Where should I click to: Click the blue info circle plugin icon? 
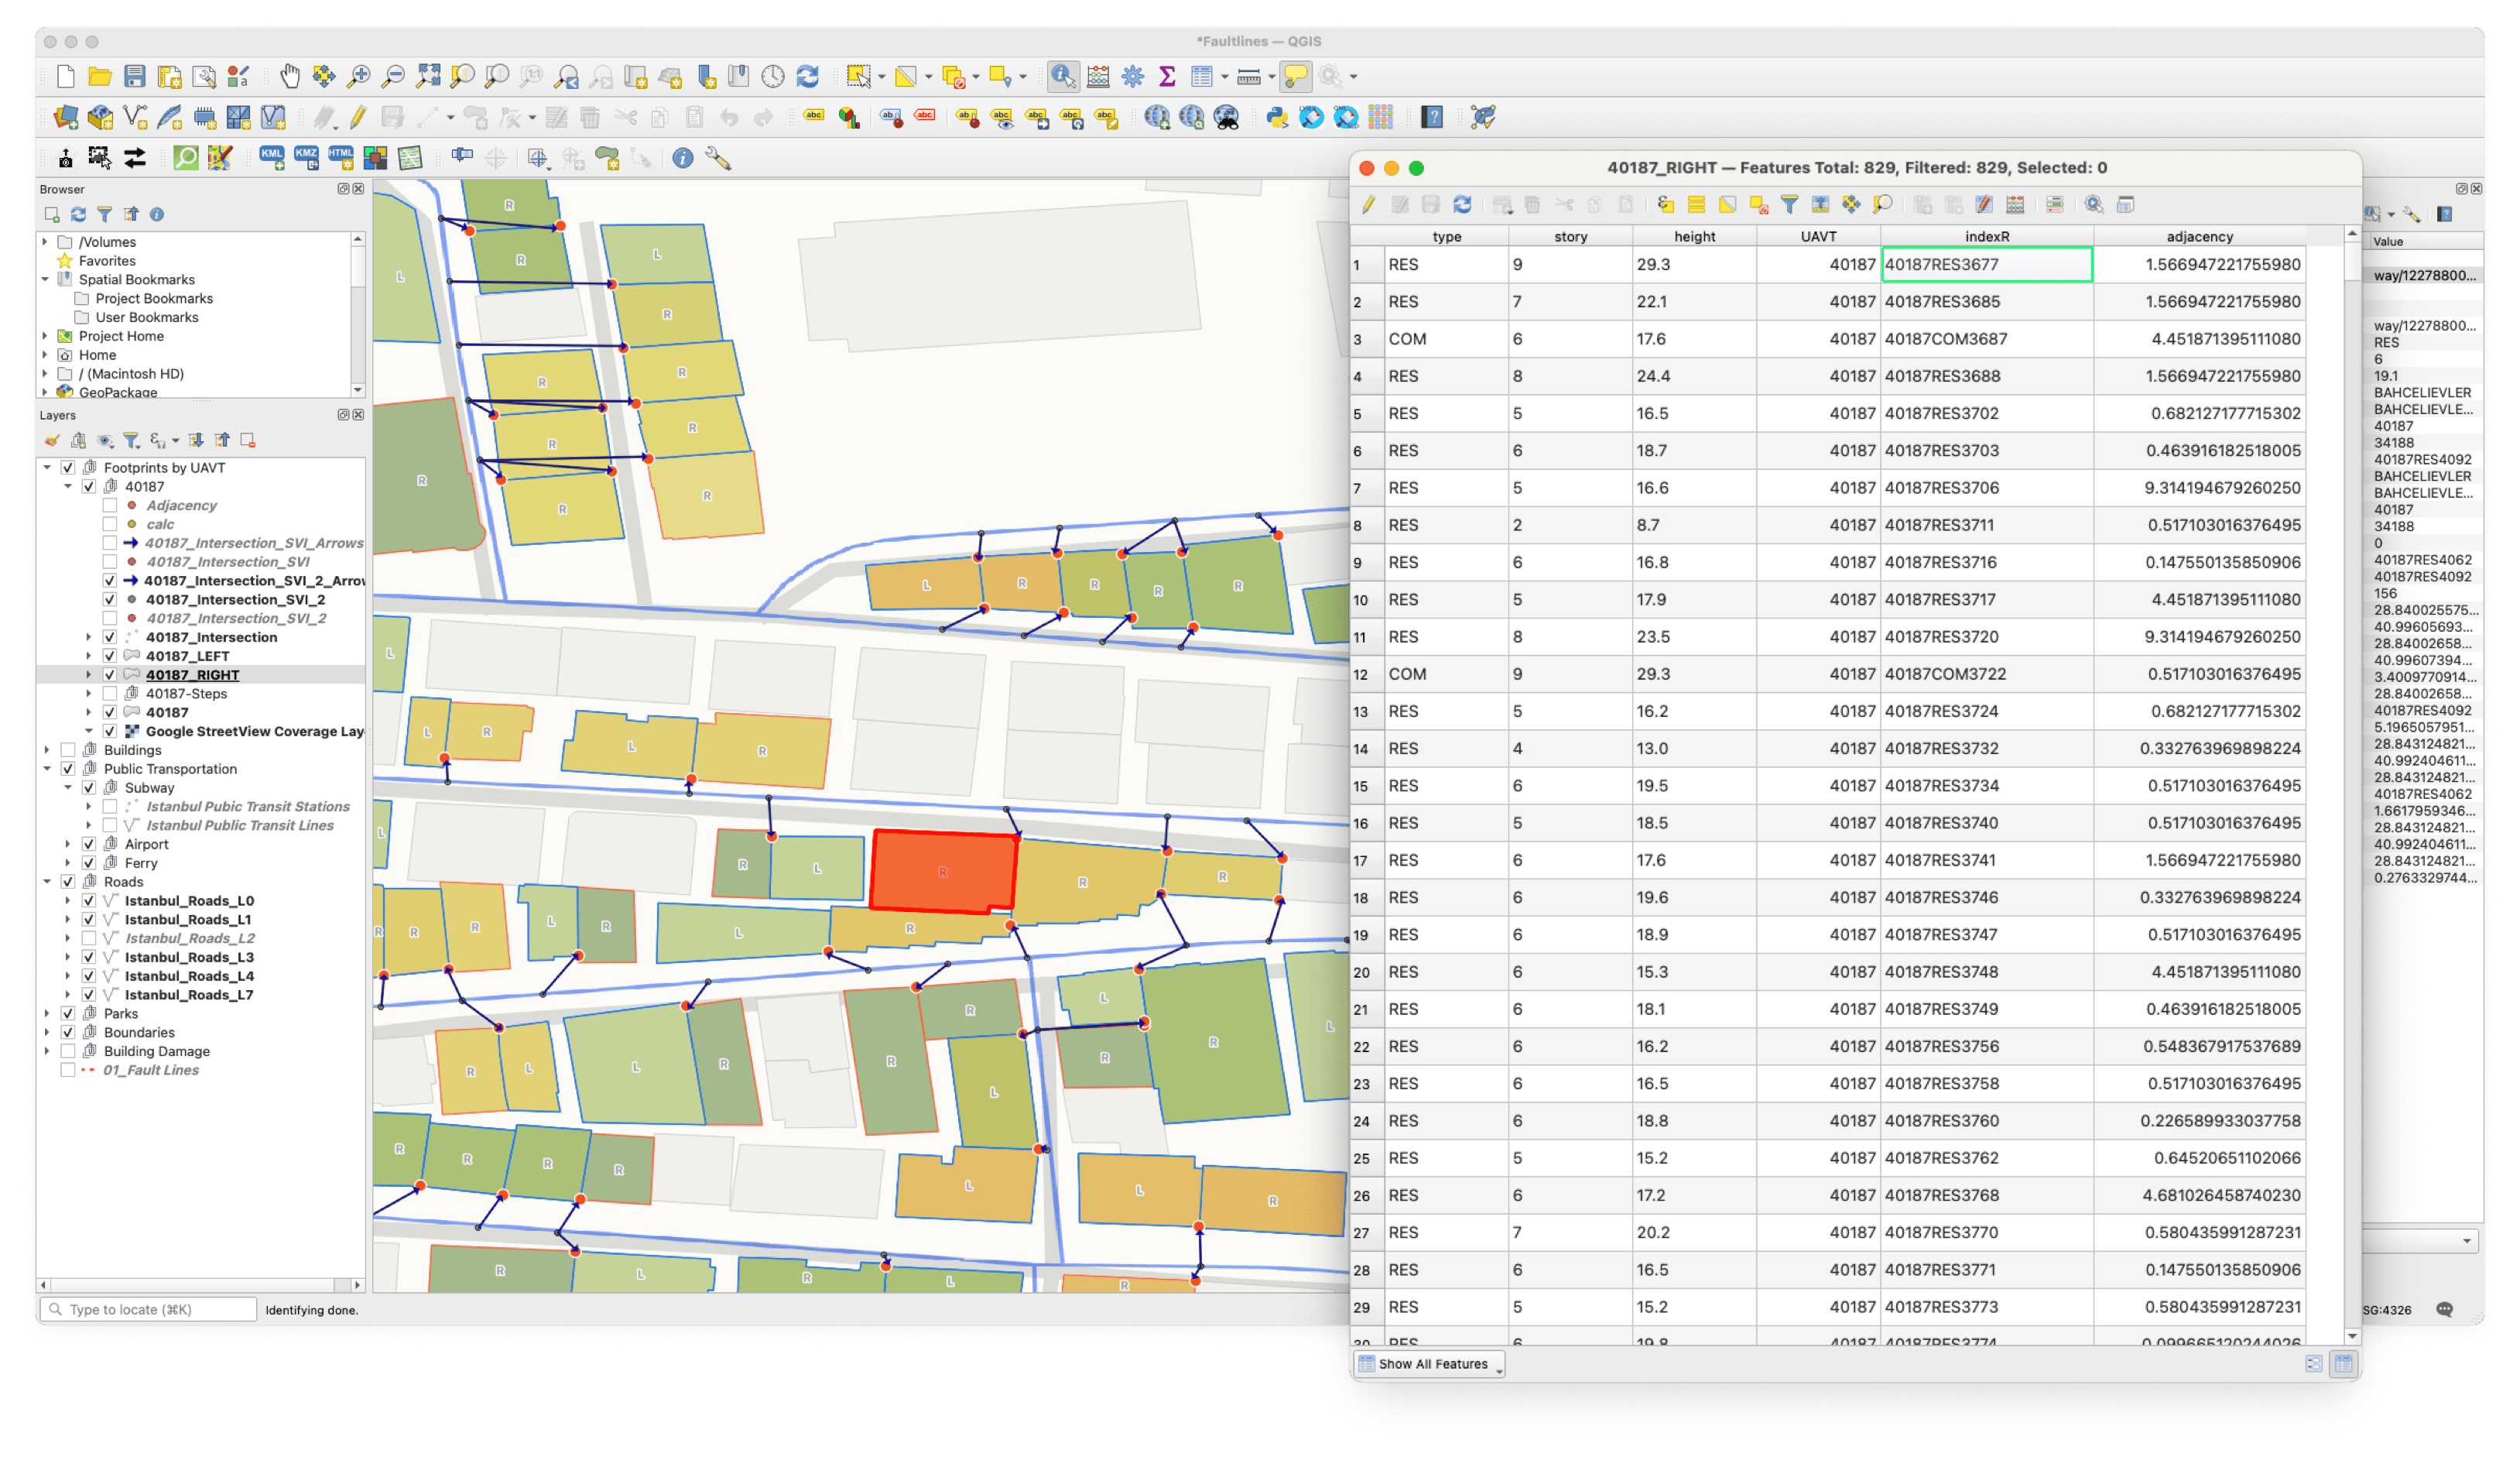click(x=682, y=158)
